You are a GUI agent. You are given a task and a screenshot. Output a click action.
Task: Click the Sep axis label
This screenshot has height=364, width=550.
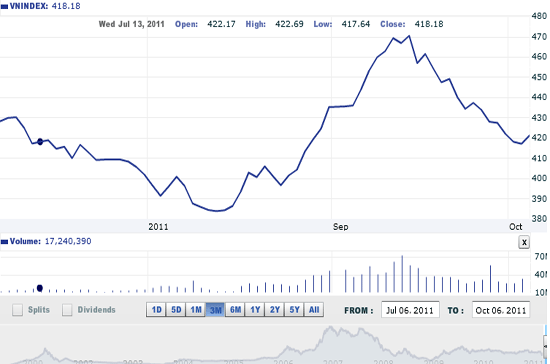pyautogui.click(x=341, y=227)
